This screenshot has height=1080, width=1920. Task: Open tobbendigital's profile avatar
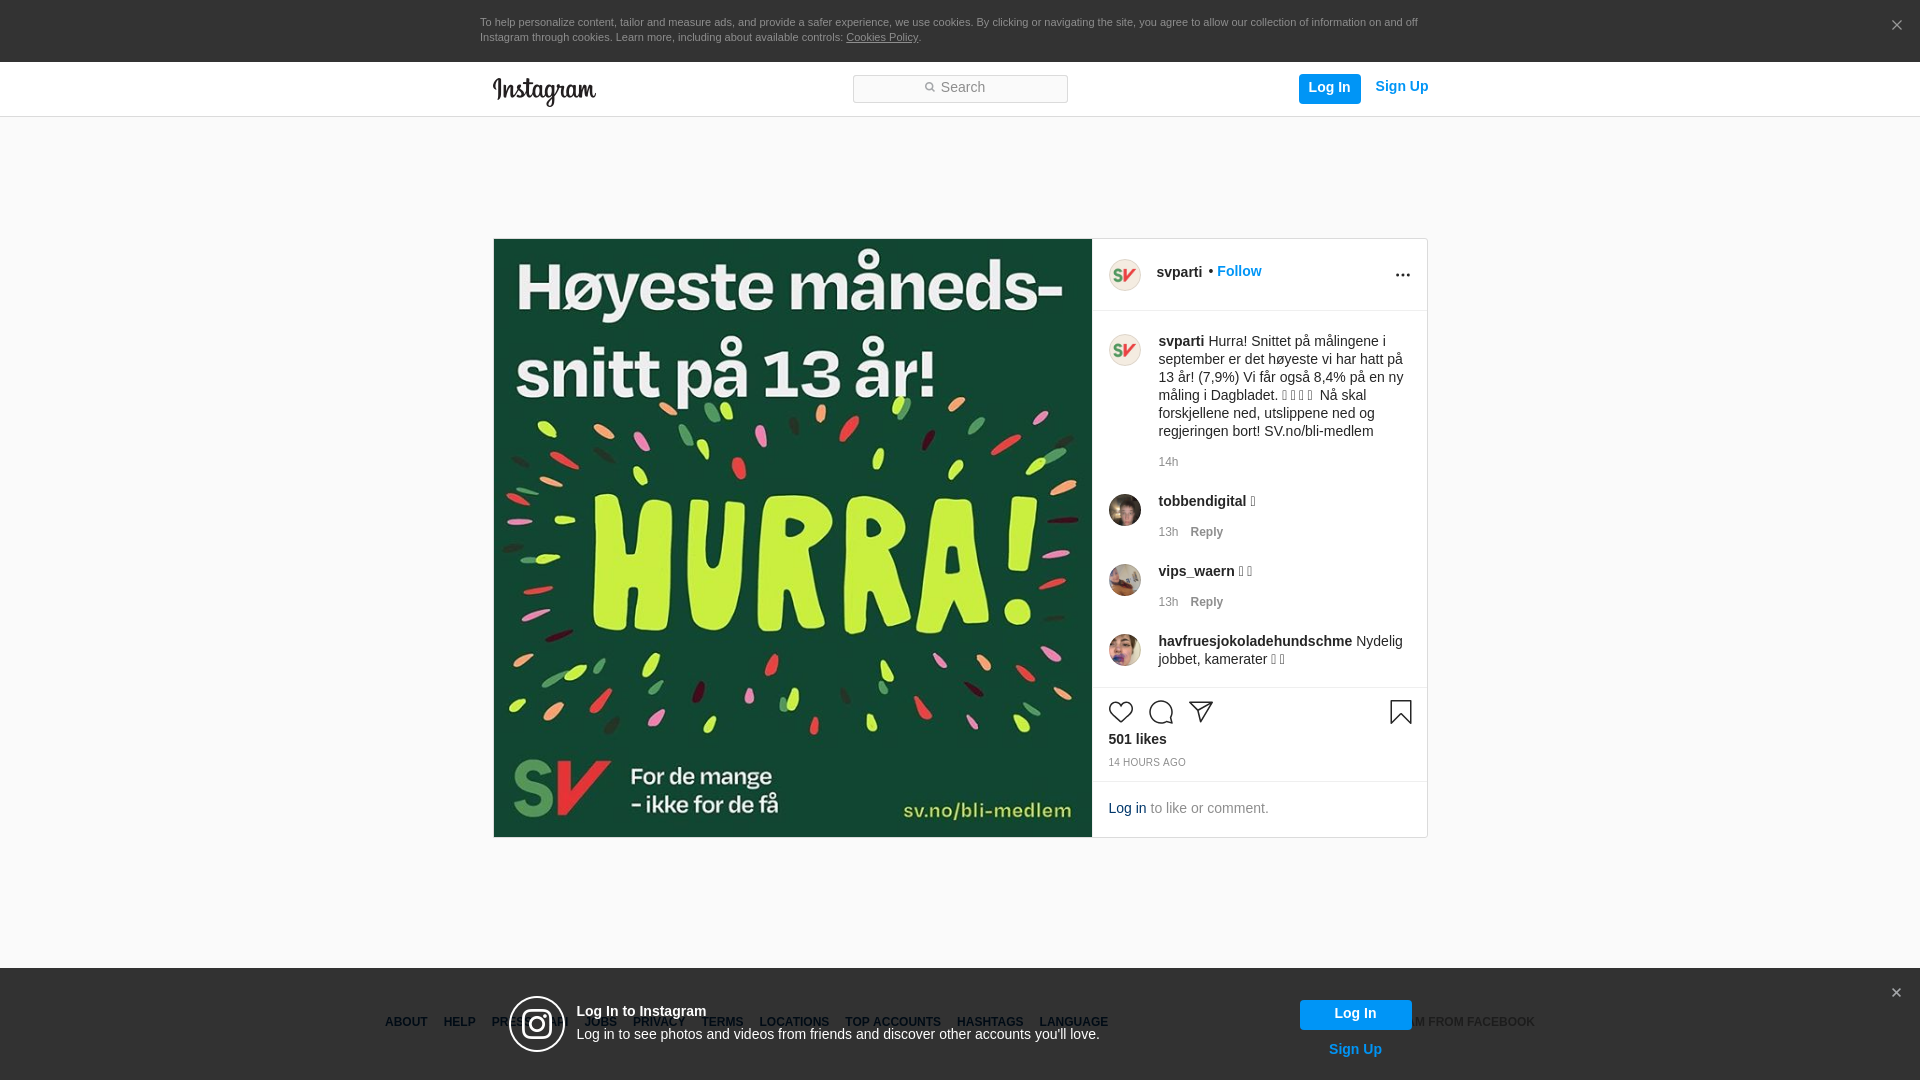(1124, 510)
